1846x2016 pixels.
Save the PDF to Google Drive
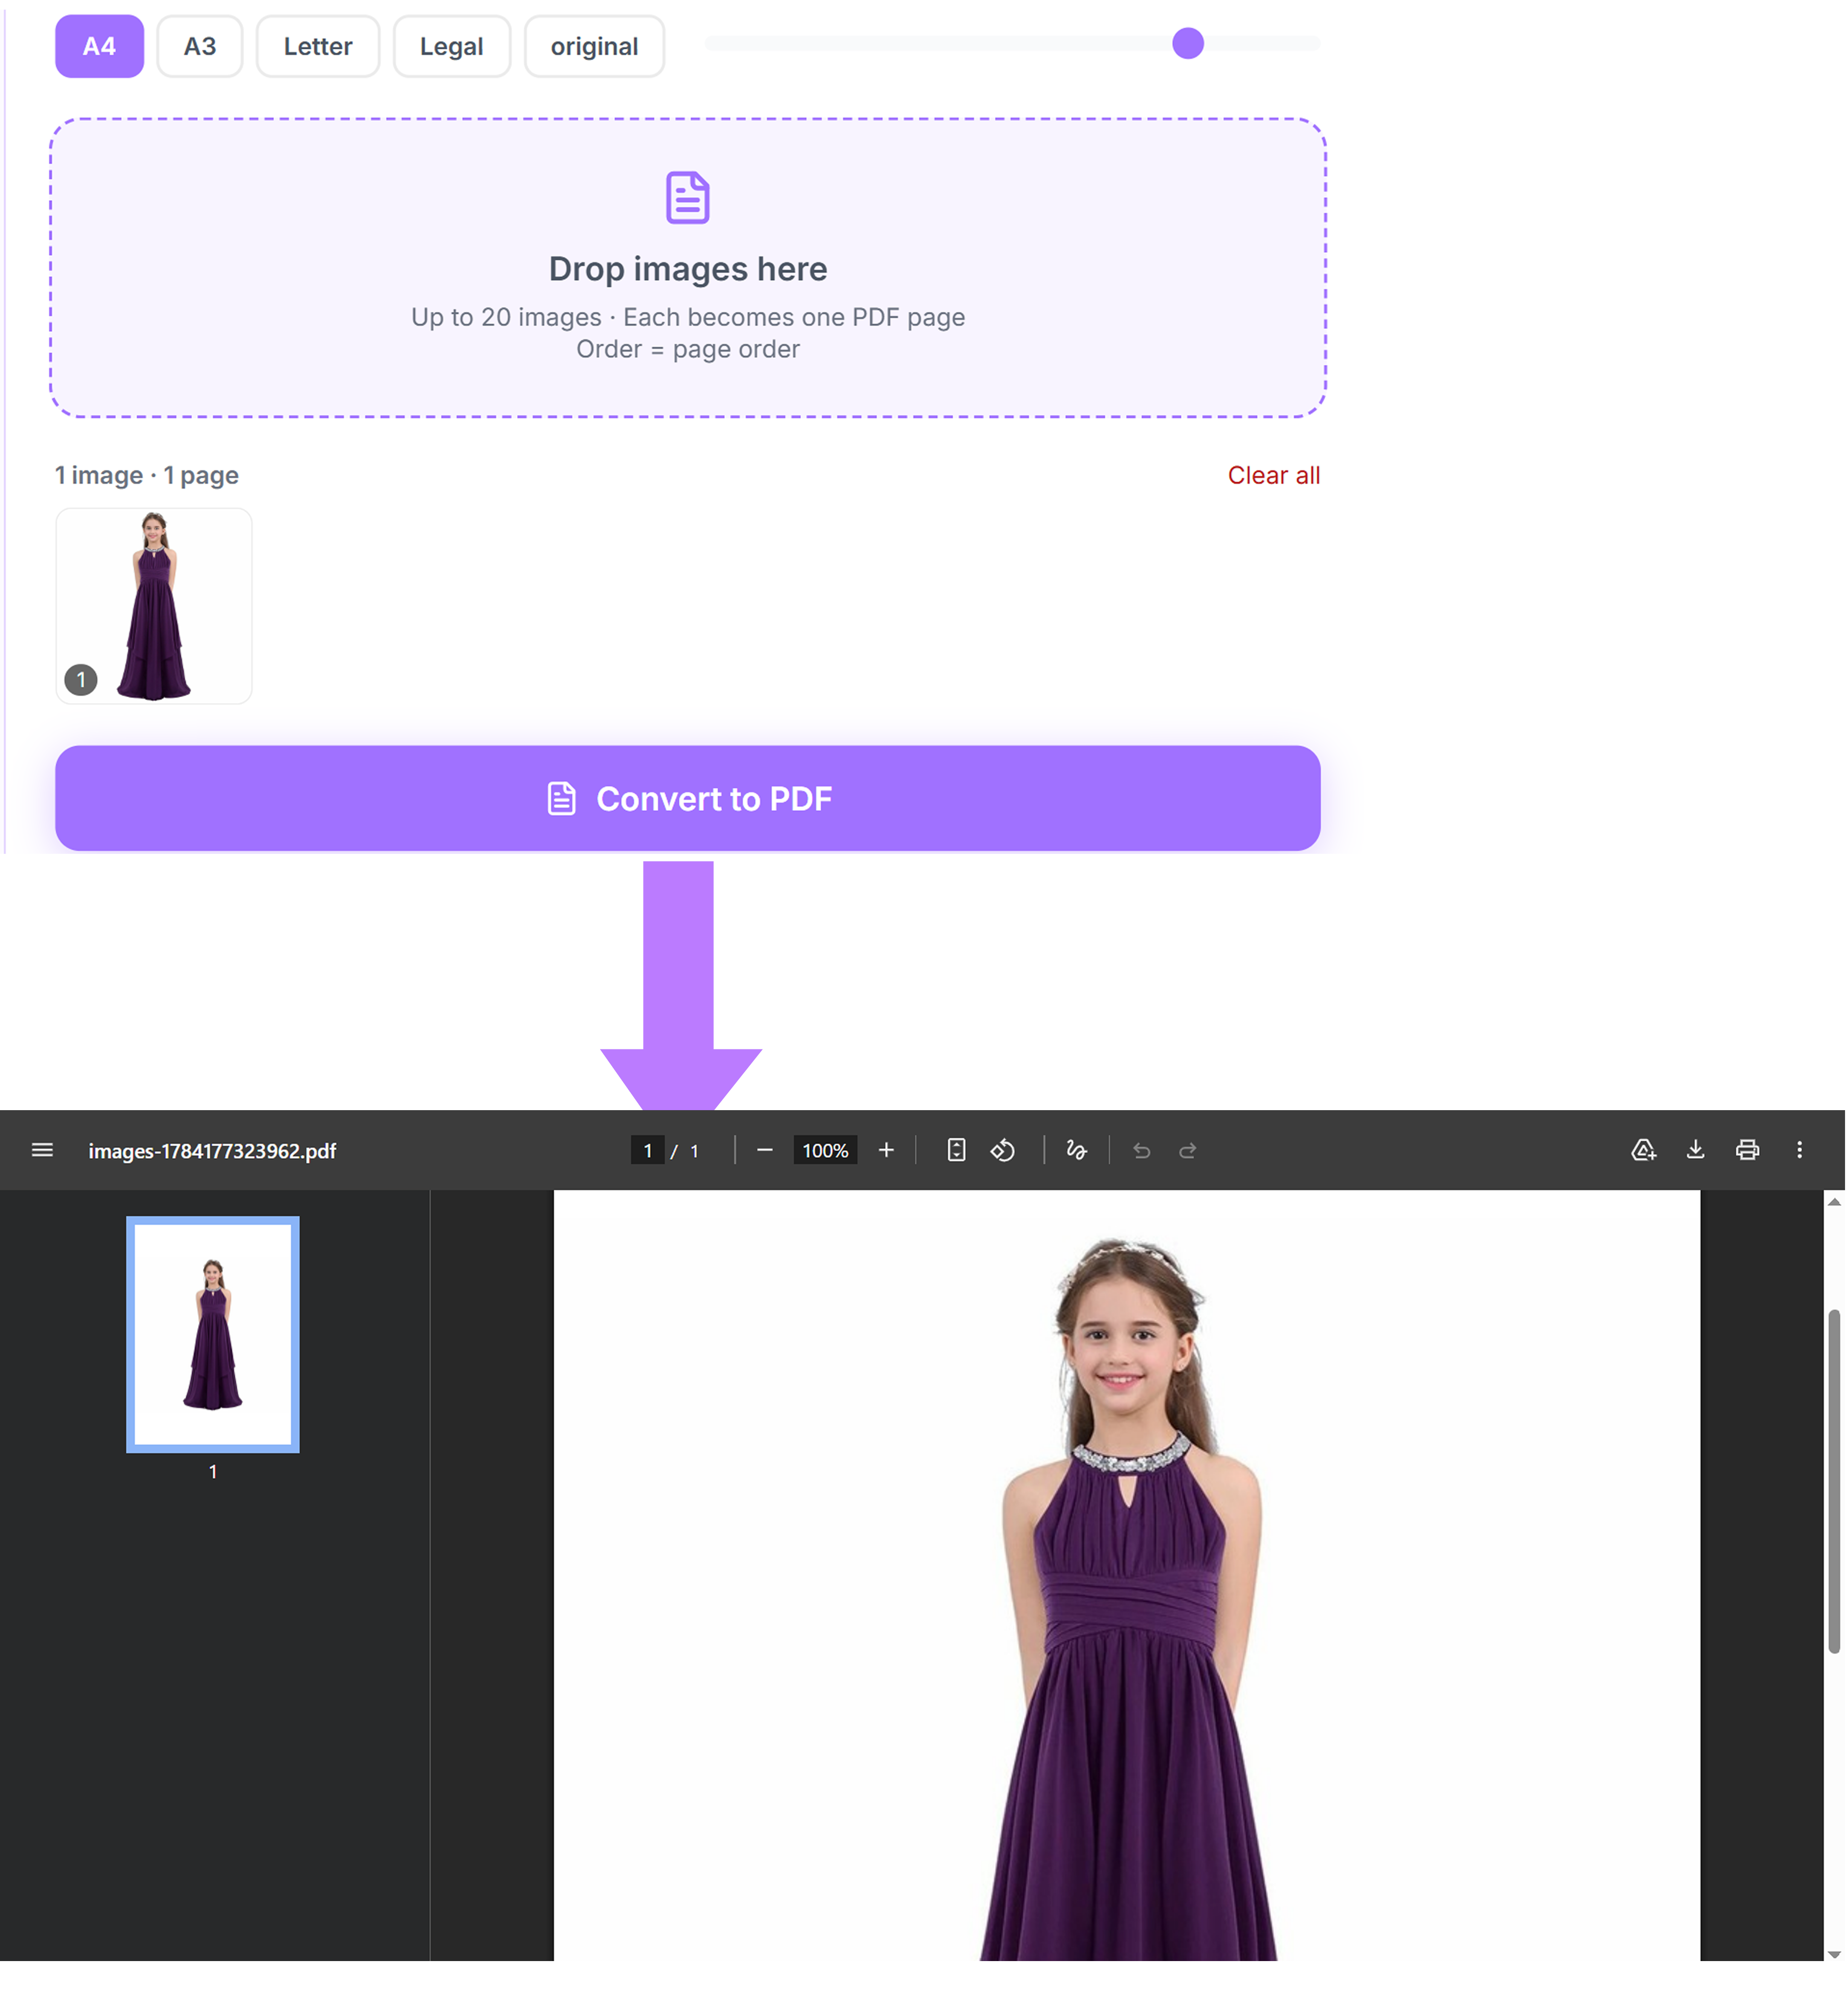point(1644,1150)
